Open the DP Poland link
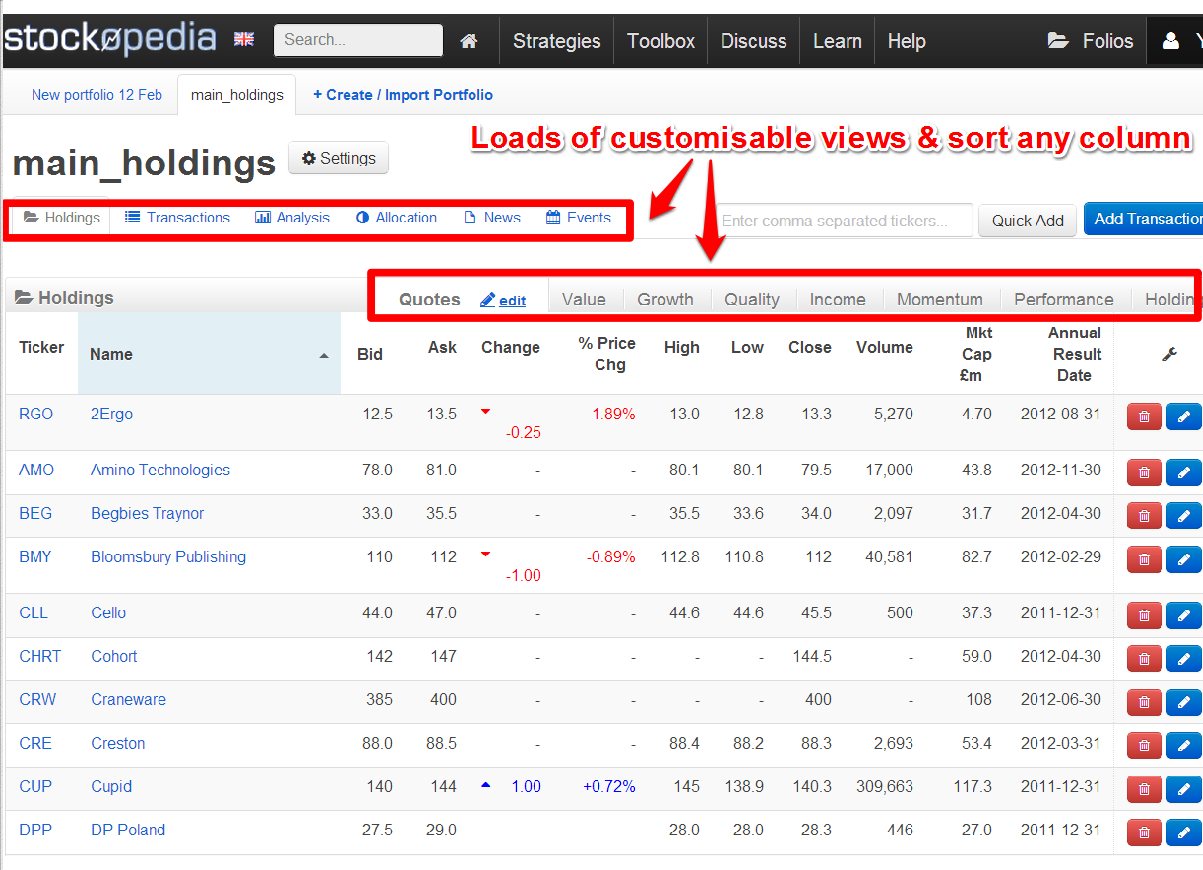This screenshot has height=870, width=1203. [x=128, y=830]
